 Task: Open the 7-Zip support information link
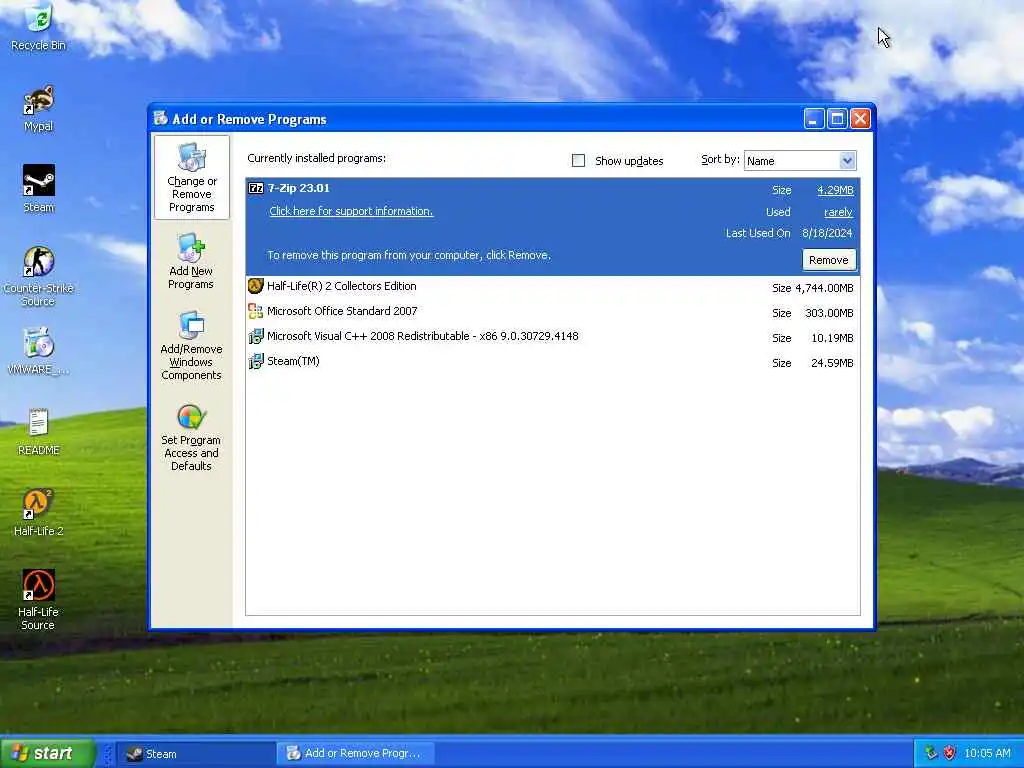351,211
